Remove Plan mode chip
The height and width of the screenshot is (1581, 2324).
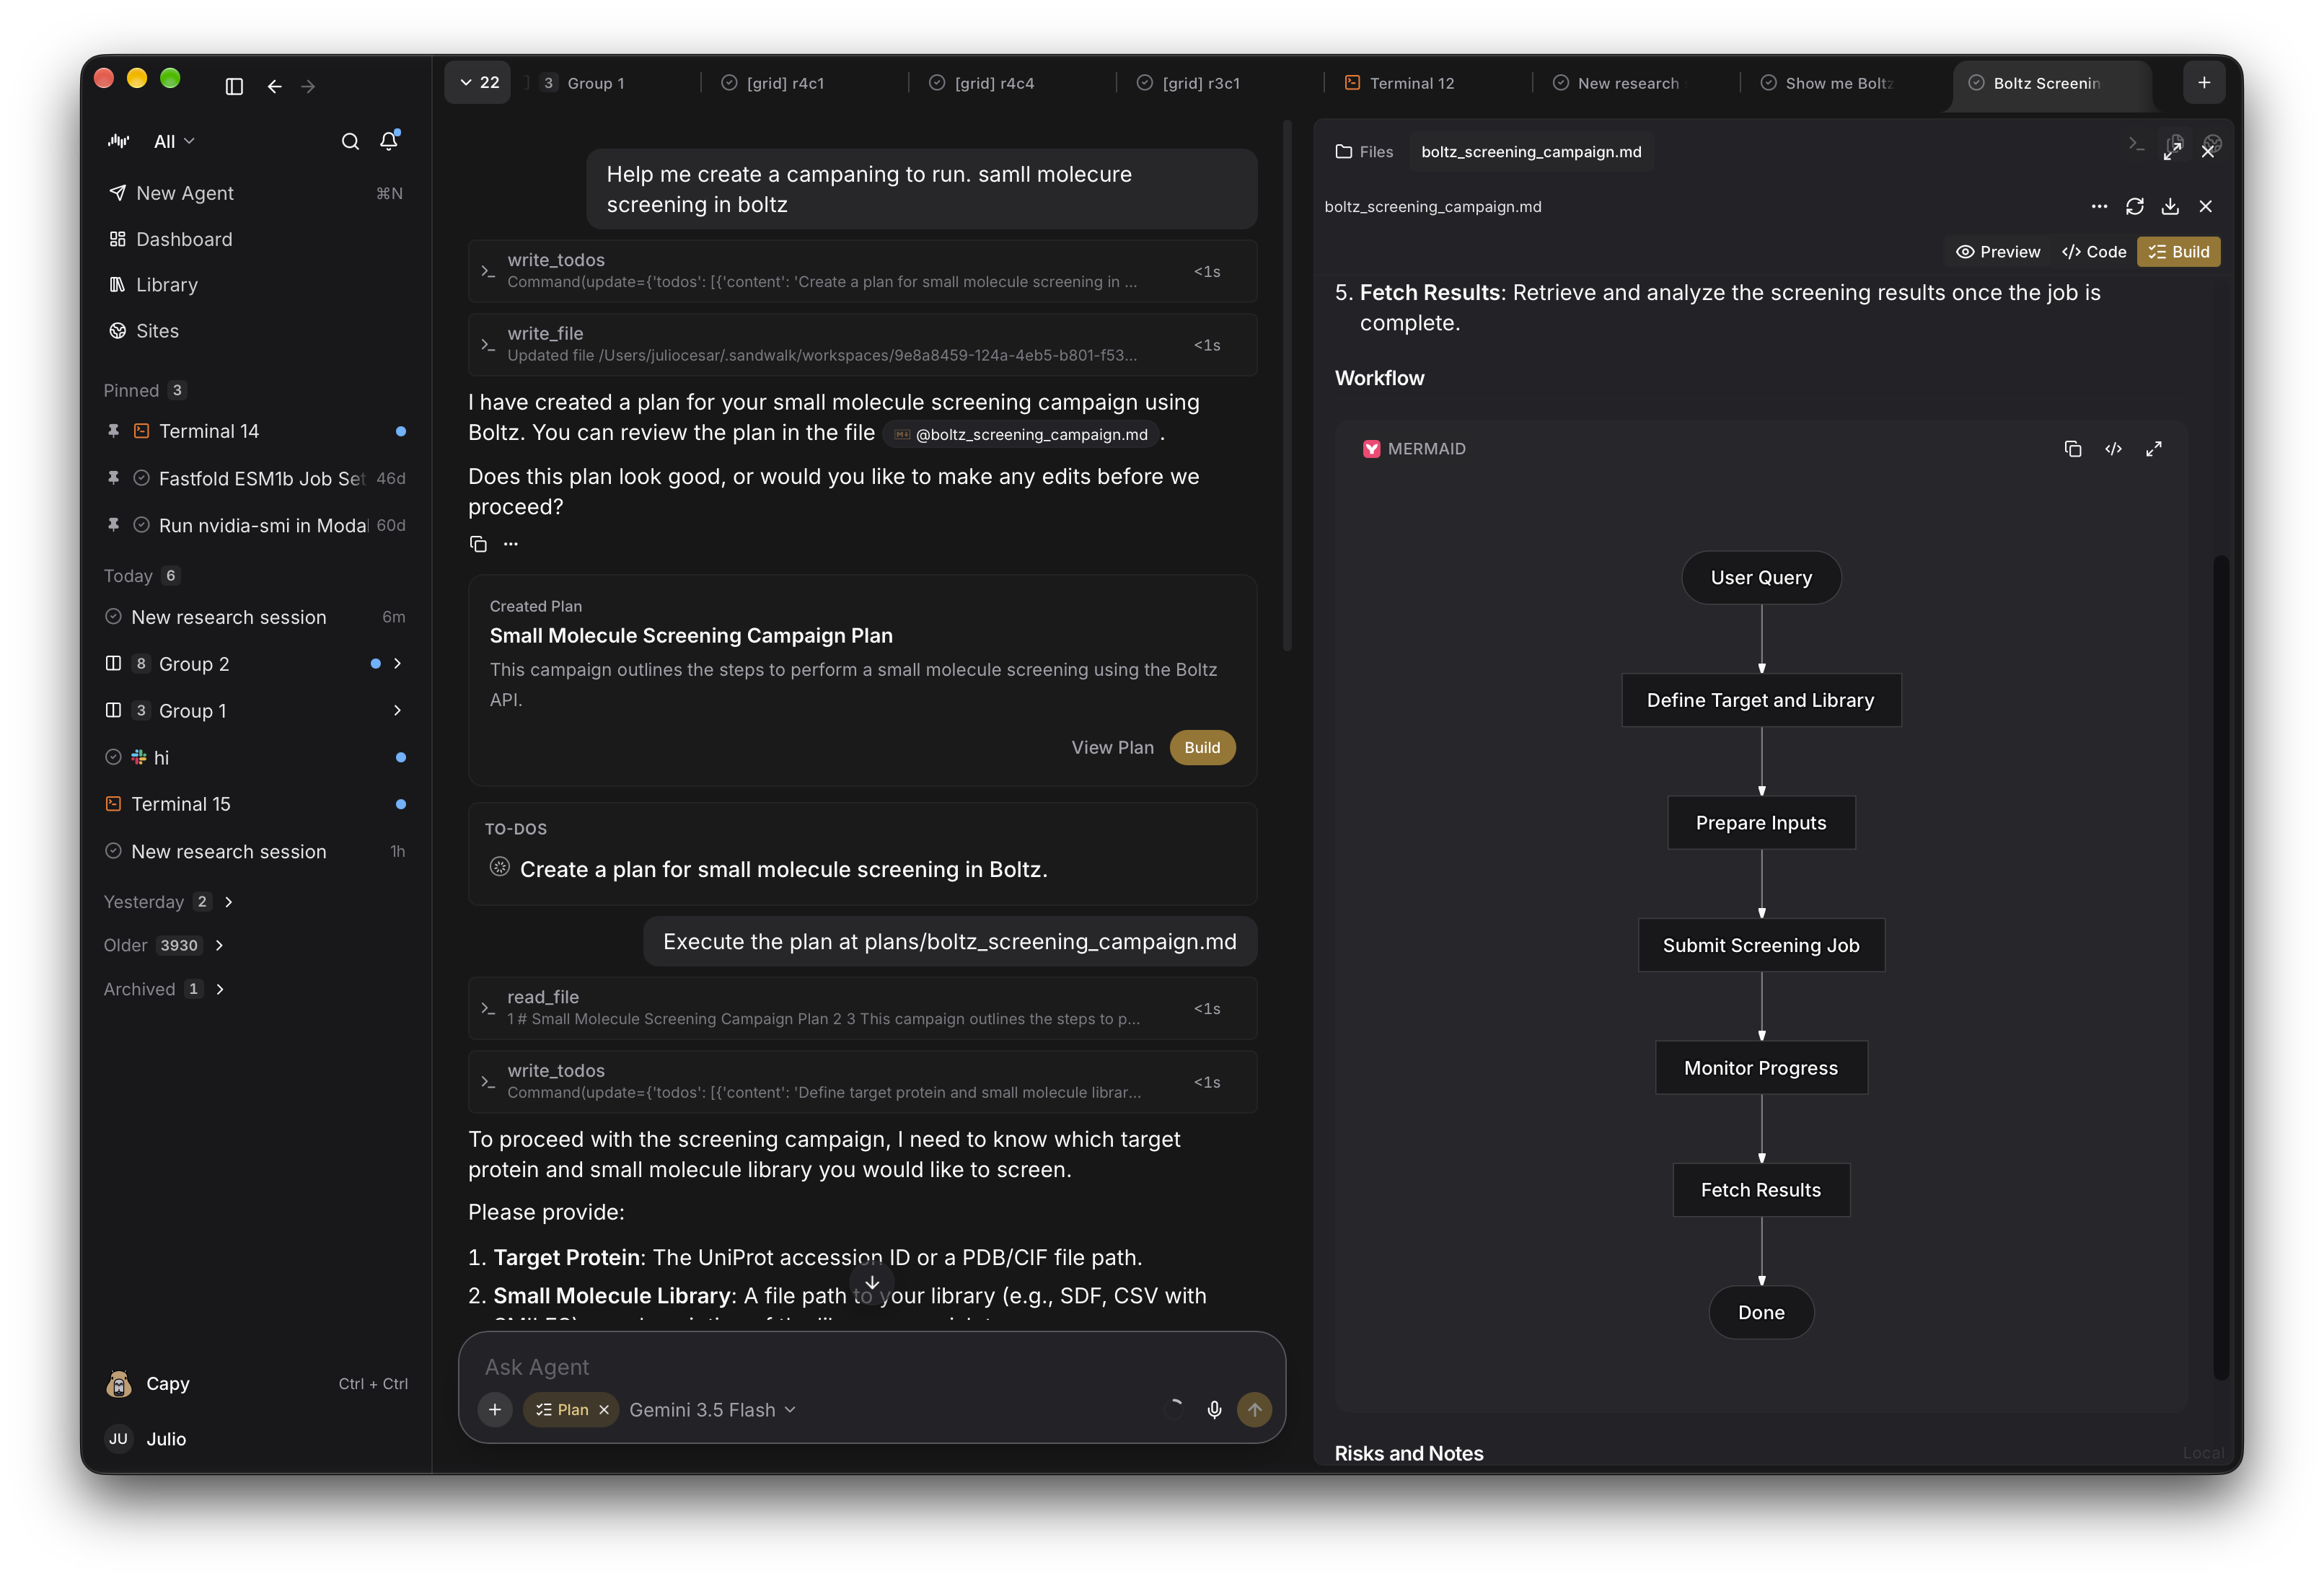604,1410
